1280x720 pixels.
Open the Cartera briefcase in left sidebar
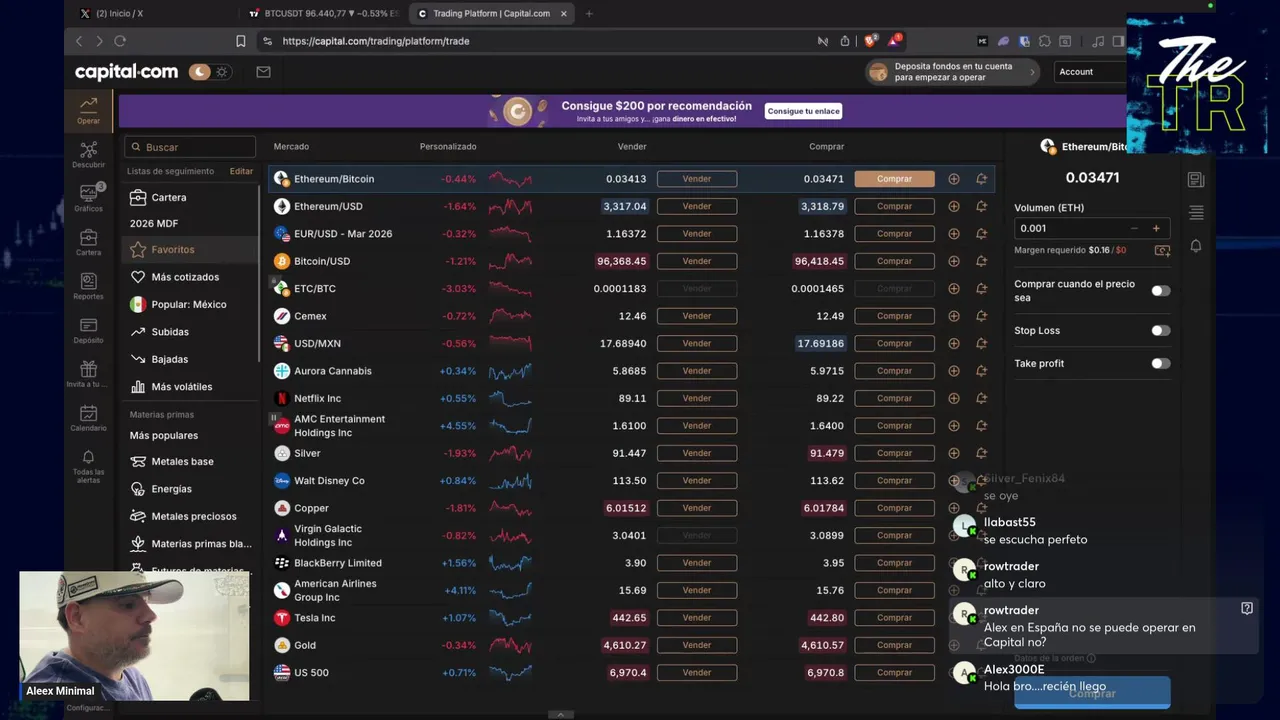(x=88, y=242)
